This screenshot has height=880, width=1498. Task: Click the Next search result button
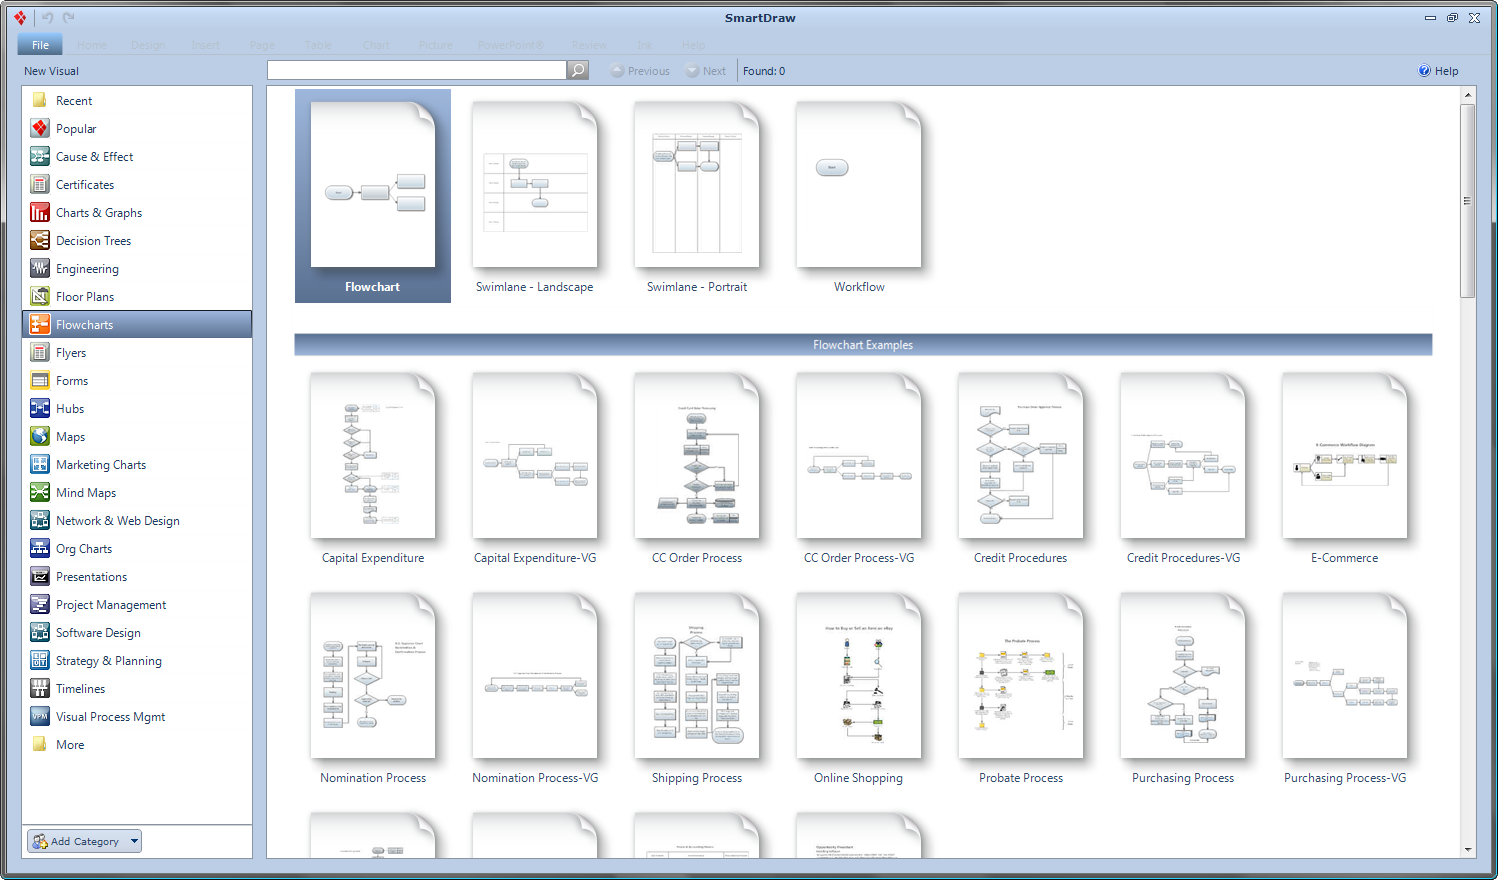706,70
